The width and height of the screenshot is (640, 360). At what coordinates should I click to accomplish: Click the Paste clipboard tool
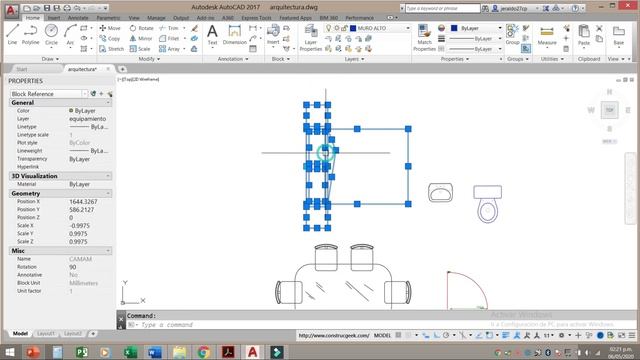584,35
